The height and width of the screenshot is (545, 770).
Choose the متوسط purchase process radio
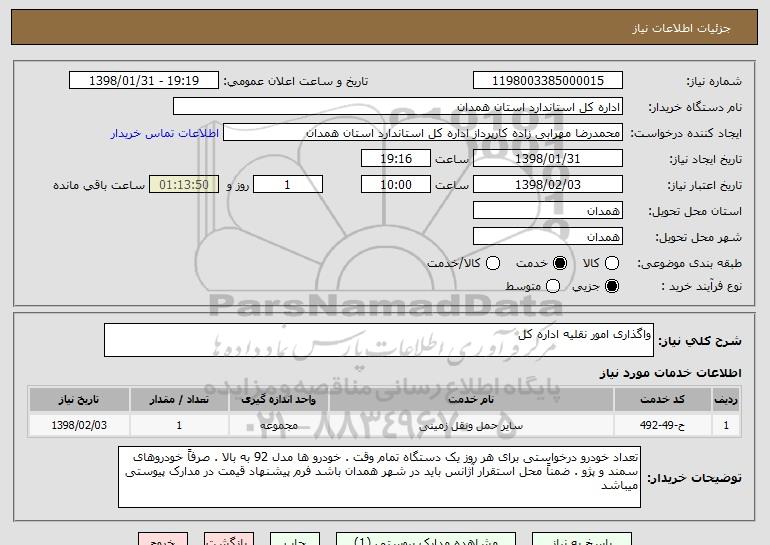click(553, 286)
